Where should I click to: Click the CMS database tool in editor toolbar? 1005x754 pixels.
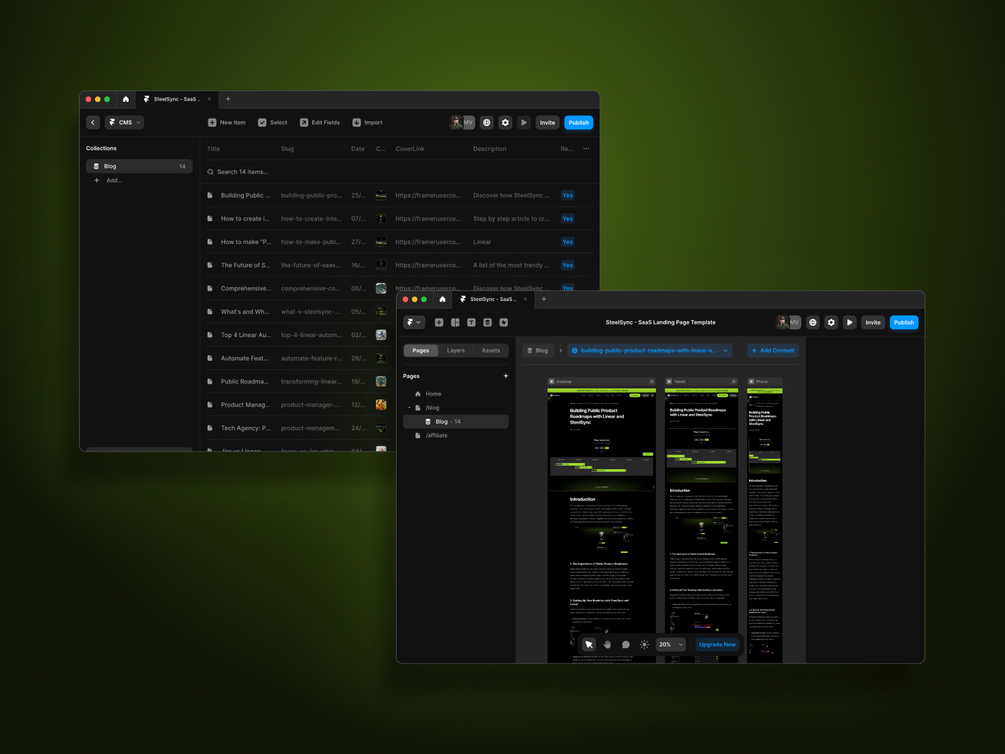pyautogui.click(x=487, y=323)
